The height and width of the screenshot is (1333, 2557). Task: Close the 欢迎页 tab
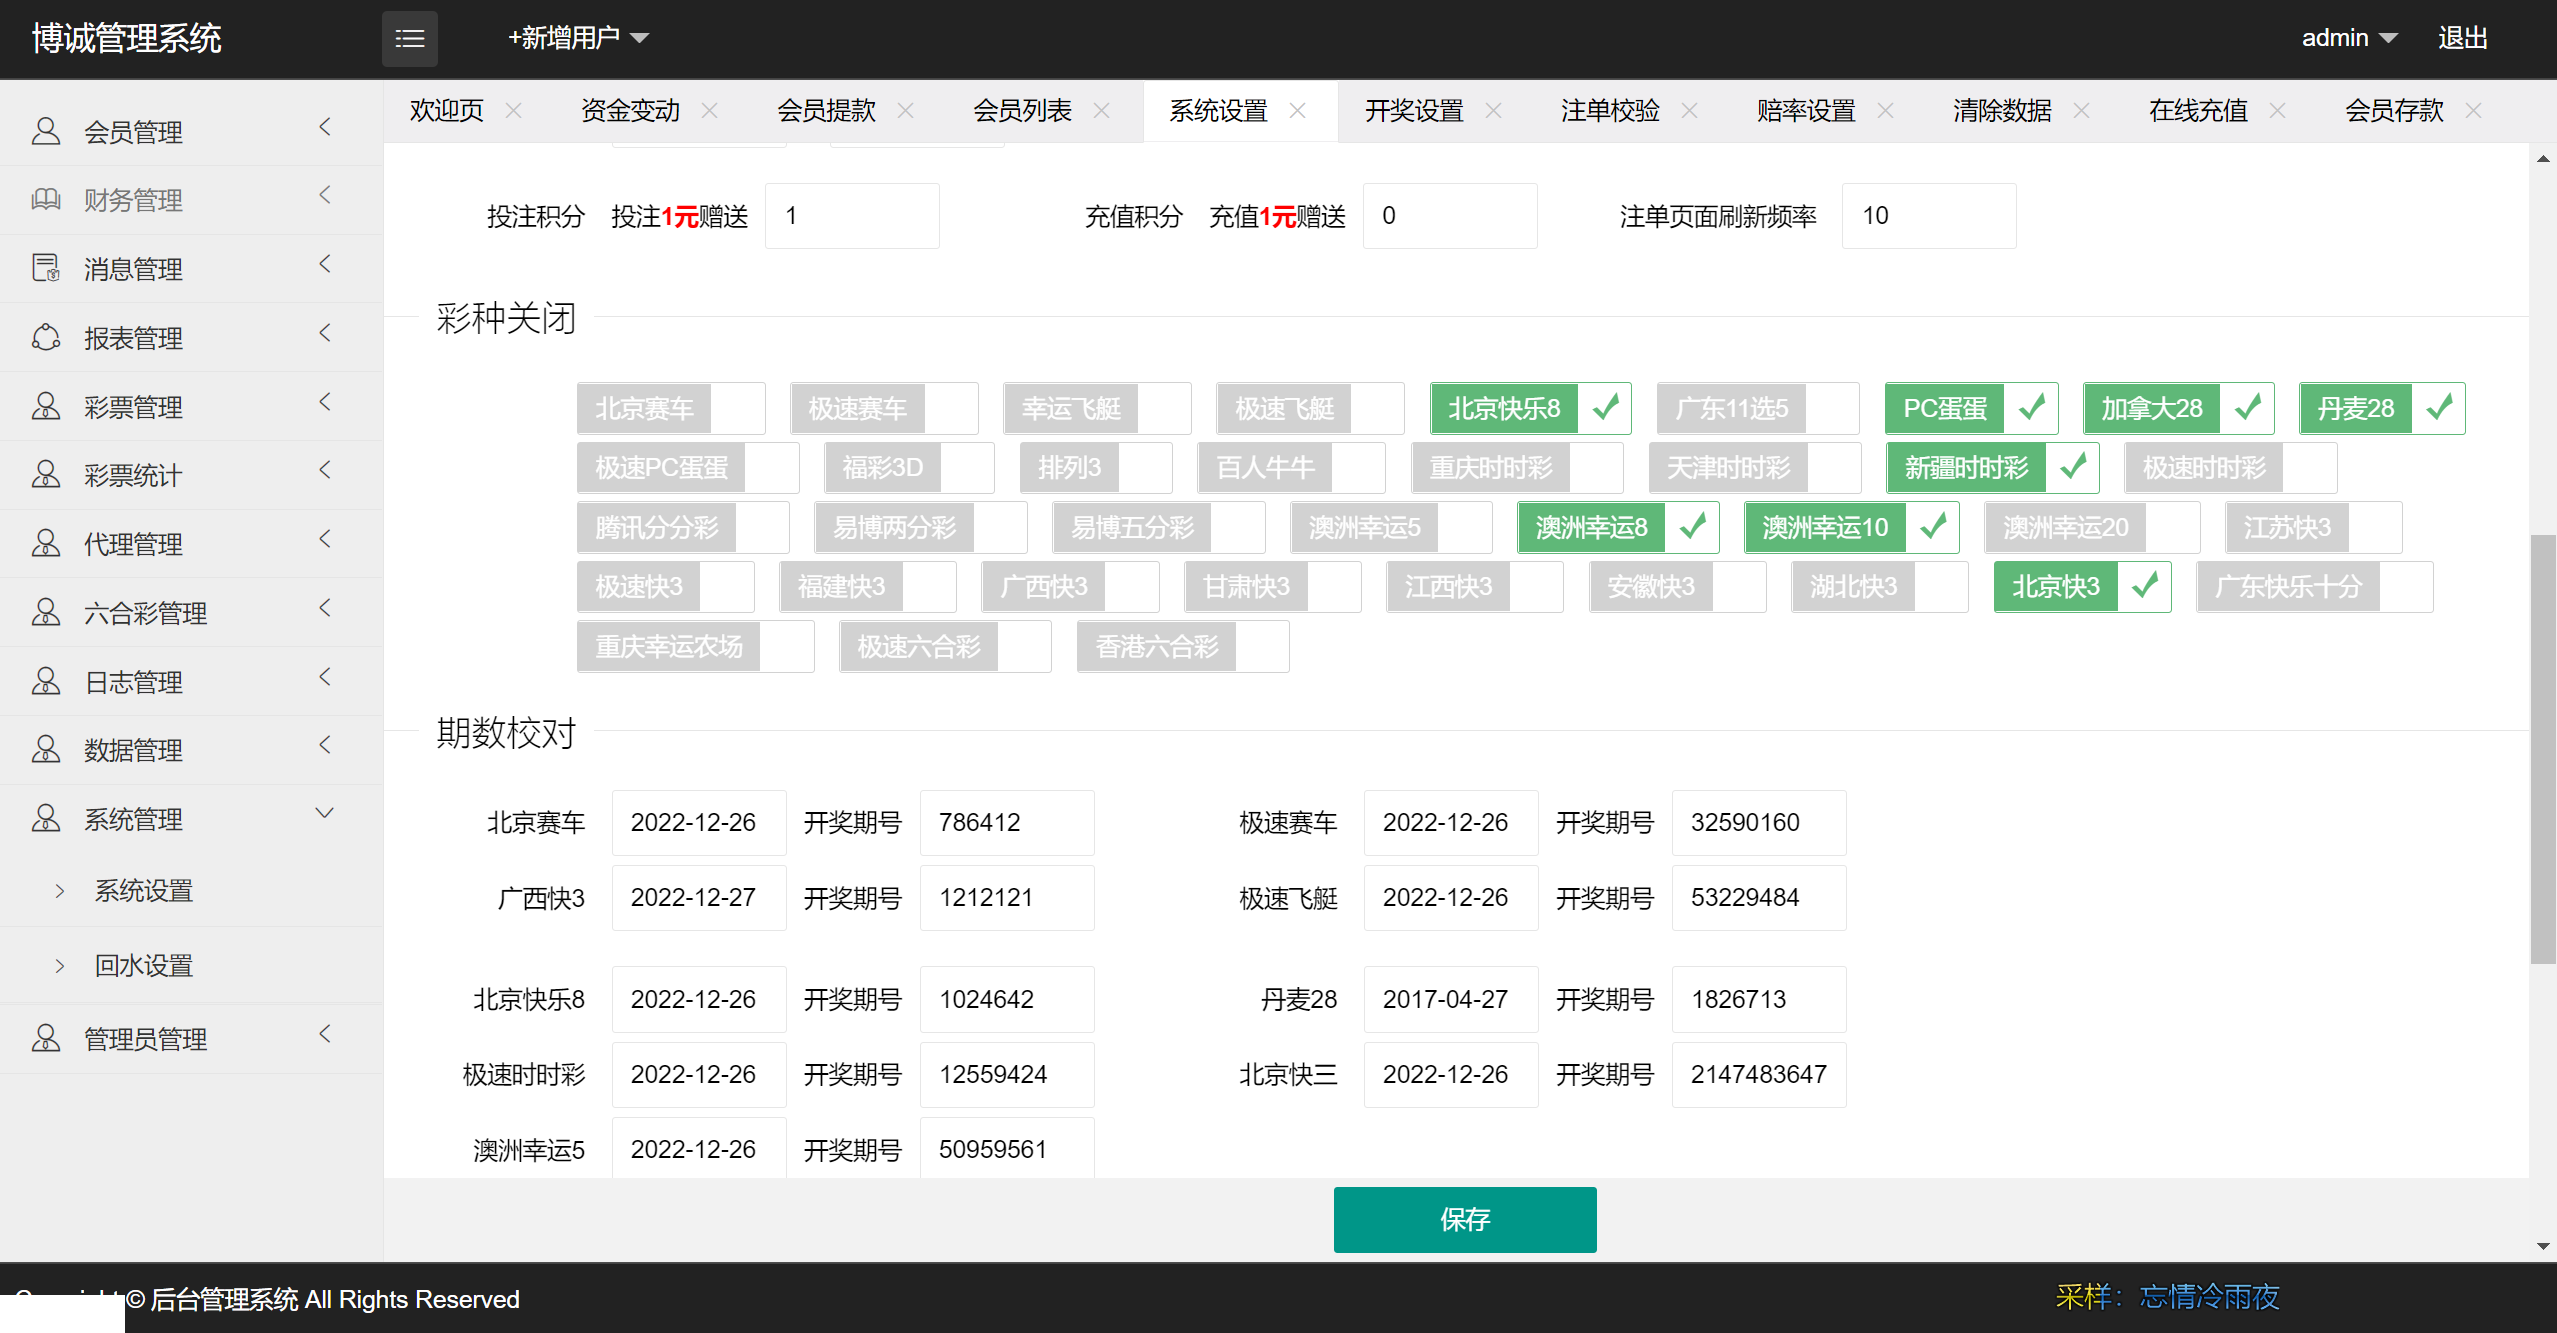513,110
